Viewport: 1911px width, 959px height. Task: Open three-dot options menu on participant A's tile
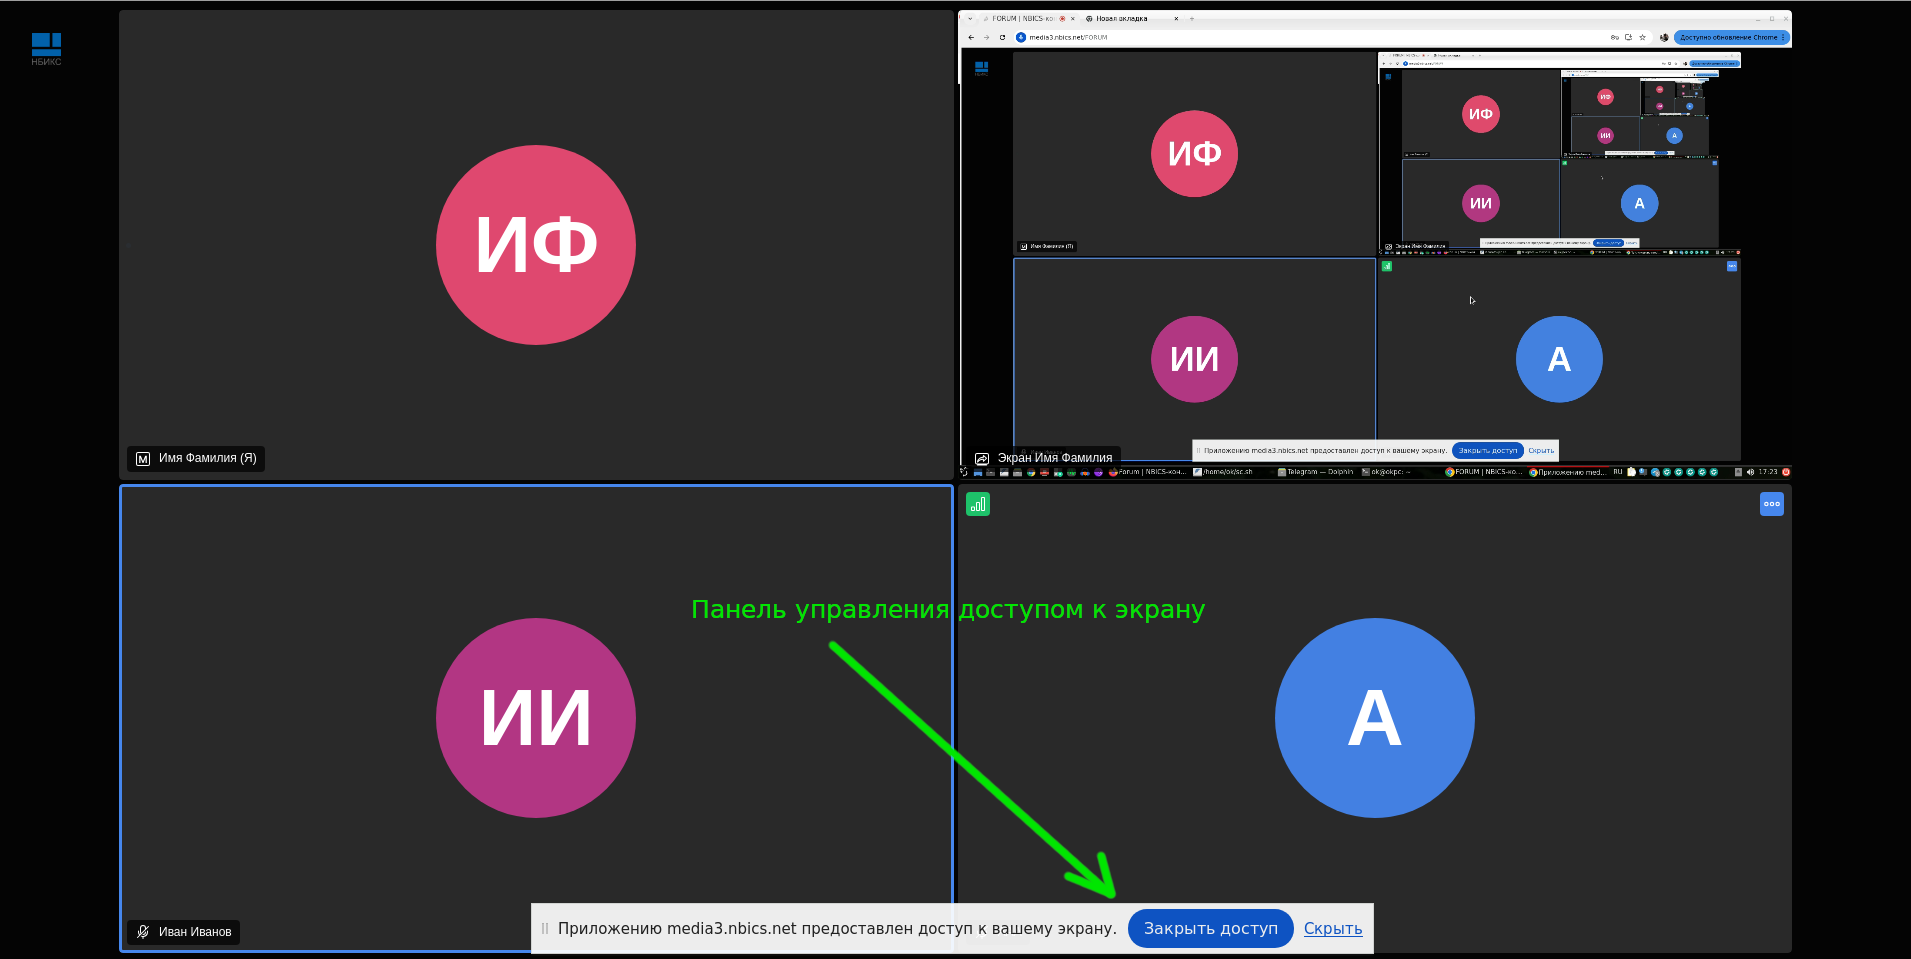coord(1771,504)
